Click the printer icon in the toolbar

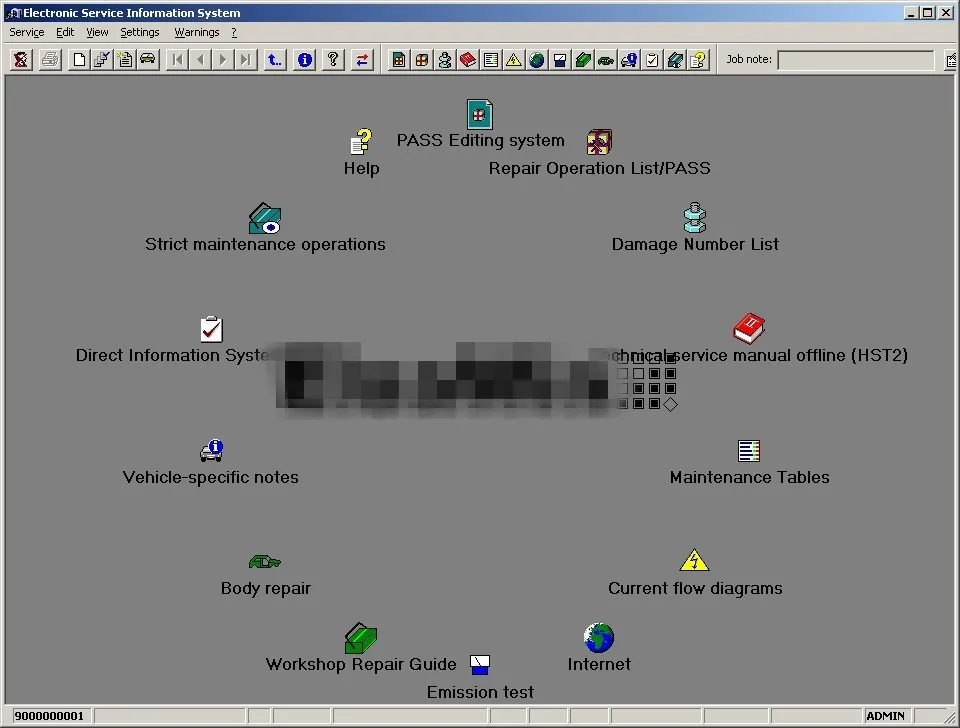[50, 59]
